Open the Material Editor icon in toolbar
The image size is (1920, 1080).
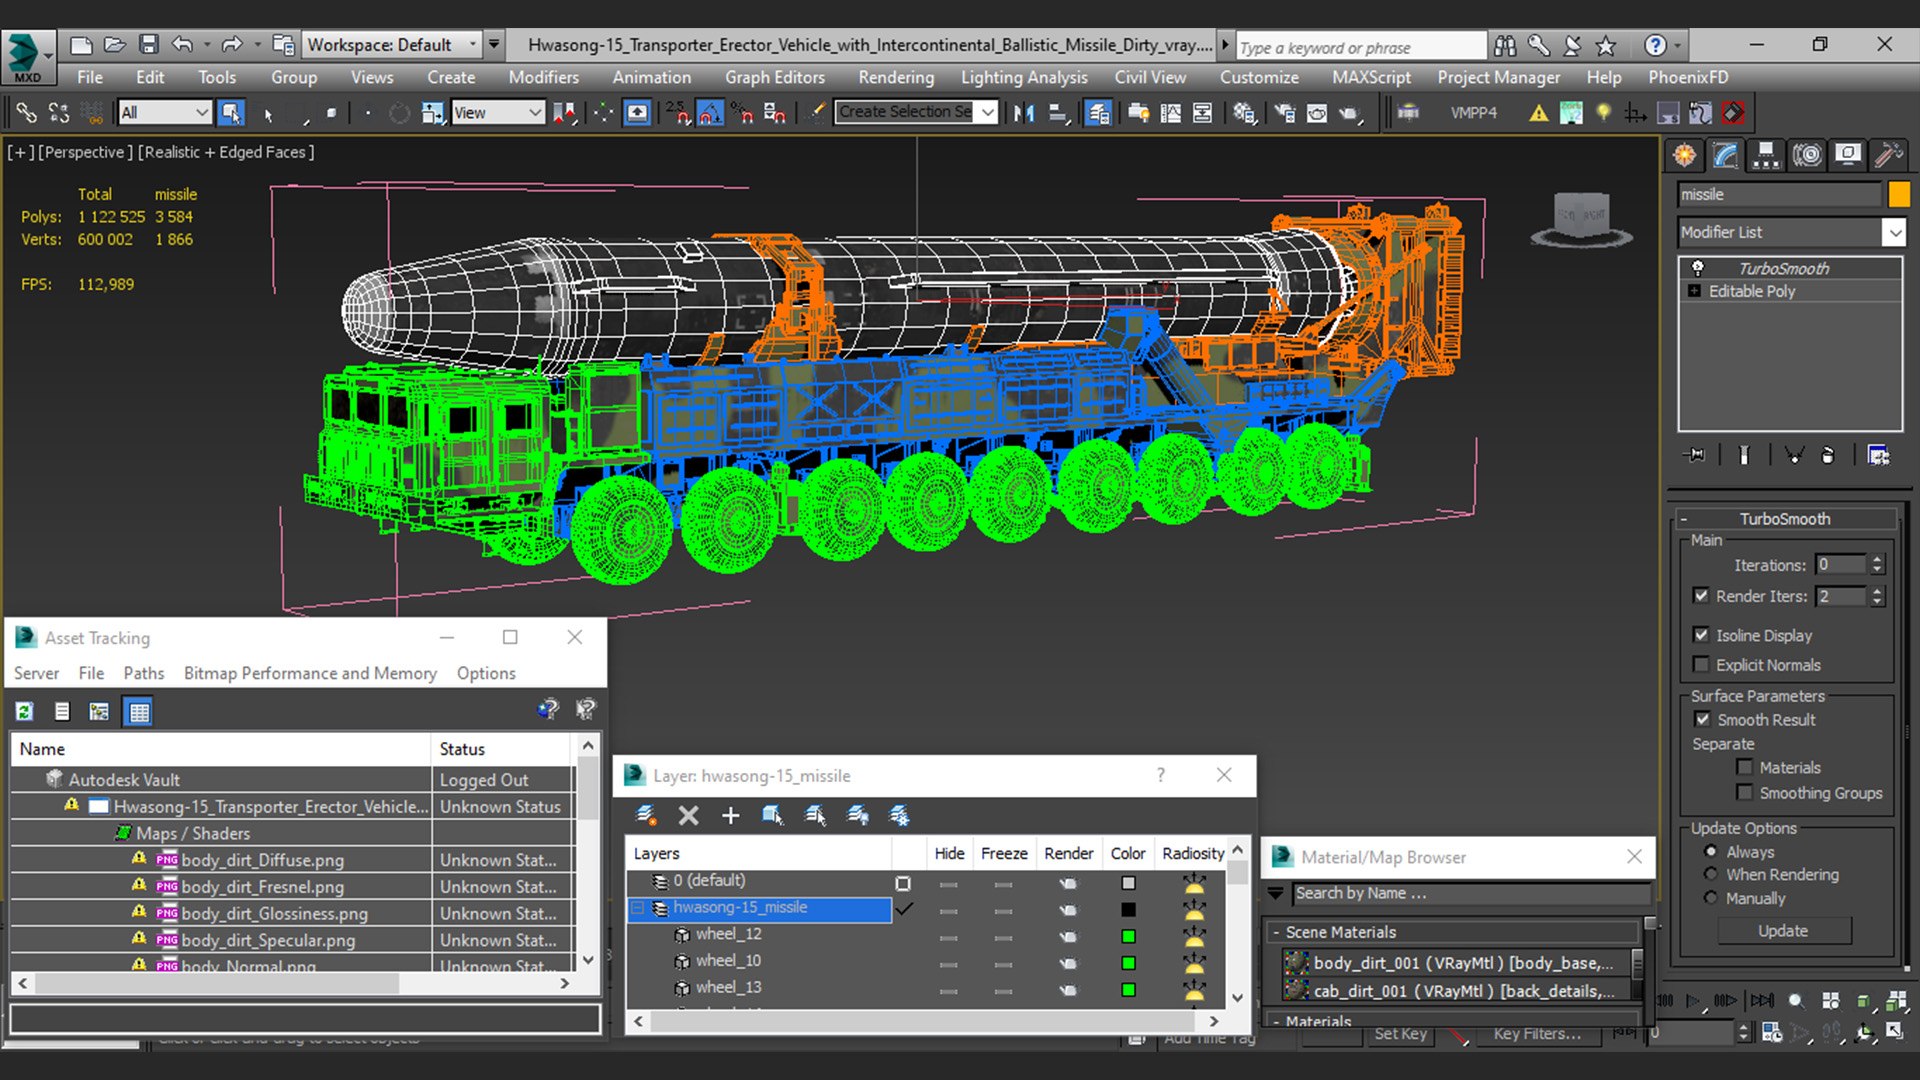[1244, 113]
